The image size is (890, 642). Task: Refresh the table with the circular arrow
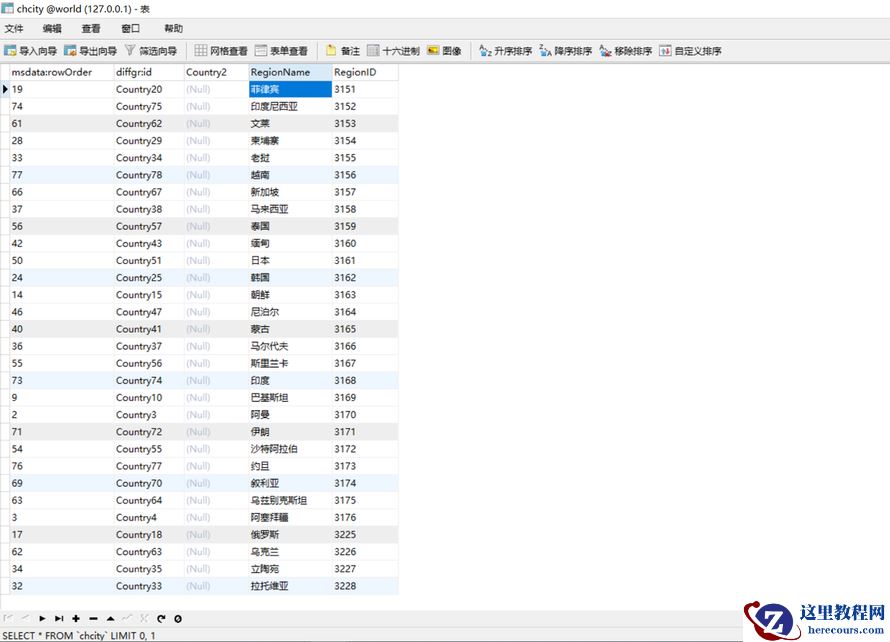(x=161, y=619)
